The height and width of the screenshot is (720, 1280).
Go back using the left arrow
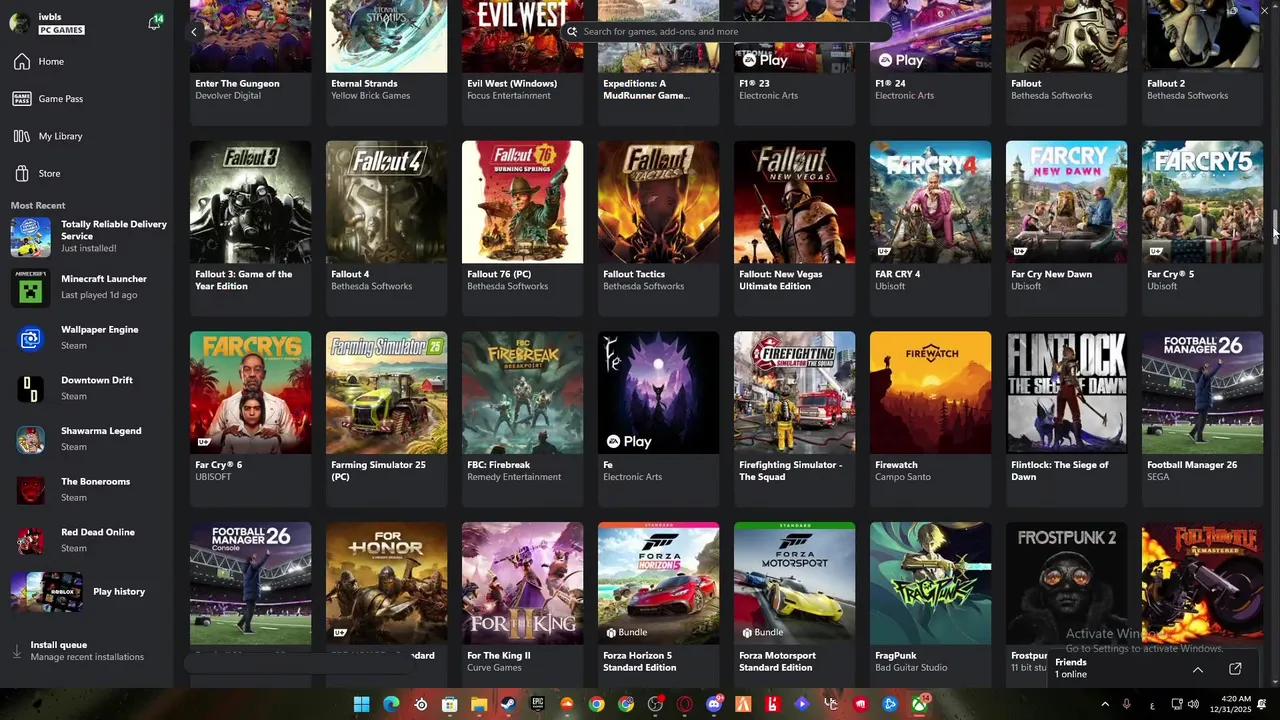(x=194, y=32)
